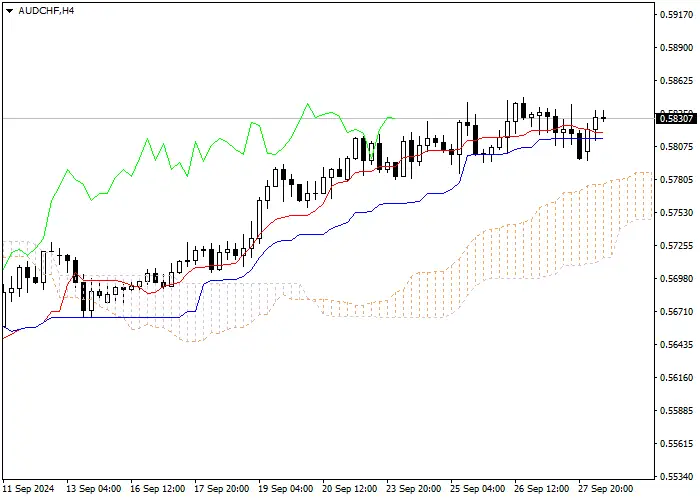The height and width of the screenshot is (500, 700).
Task: Click the 25 Sep 04:00 time label
Action: click(478, 489)
